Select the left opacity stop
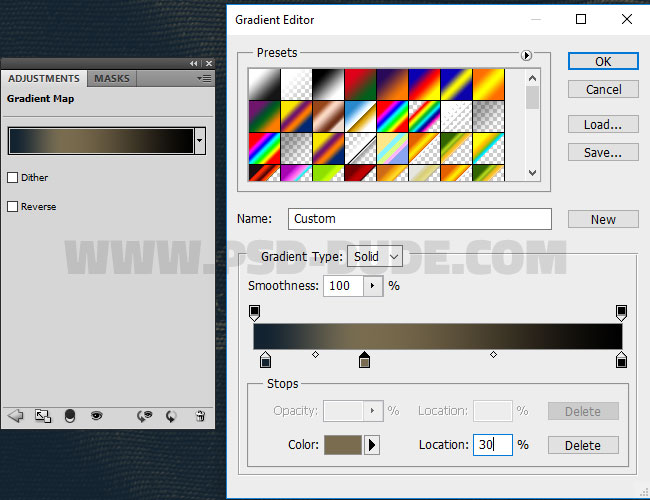Screen dimensions: 650x500 tap(255, 313)
